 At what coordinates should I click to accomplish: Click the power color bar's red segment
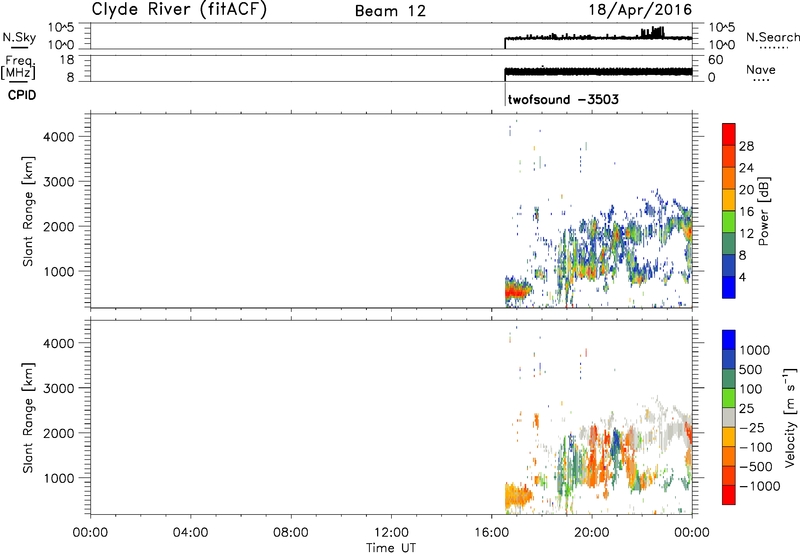click(729, 134)
